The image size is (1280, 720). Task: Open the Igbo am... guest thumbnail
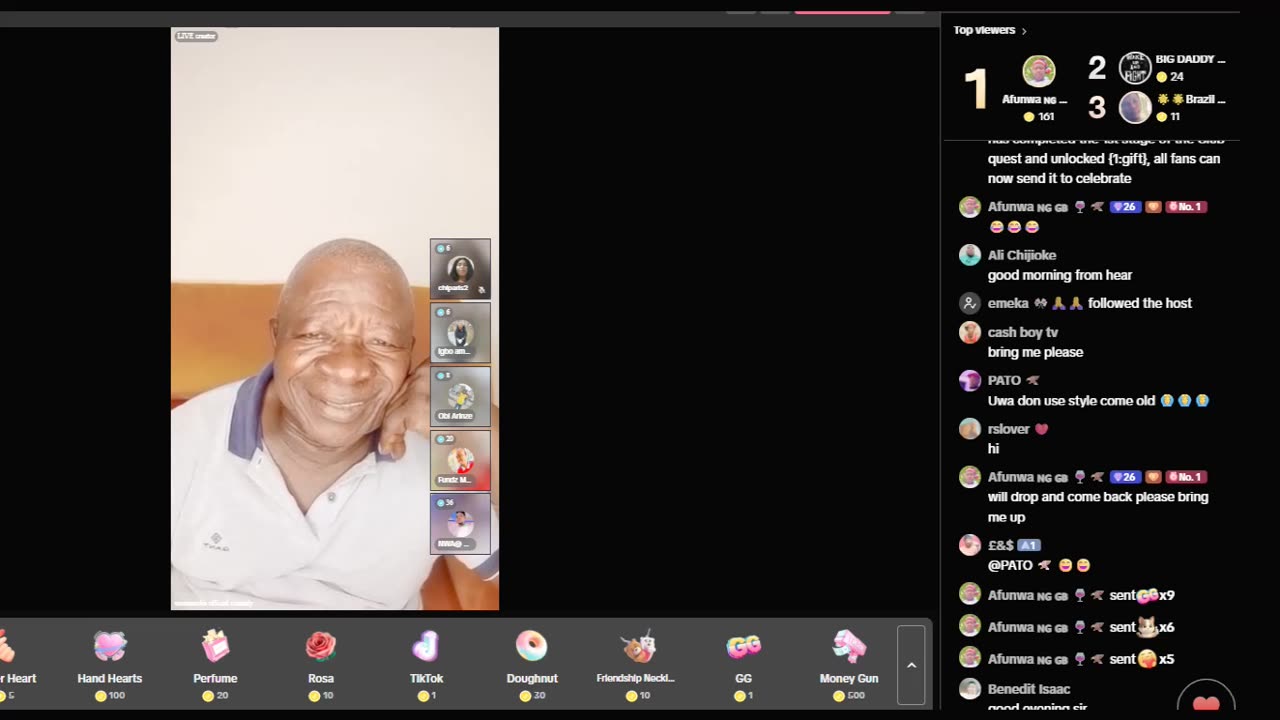pyautogui.click(x=460, y=332)
